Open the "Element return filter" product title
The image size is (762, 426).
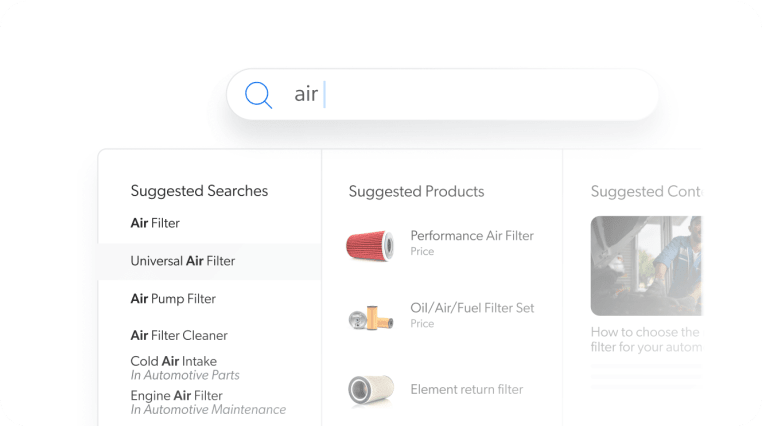click(x=466, y=389)
